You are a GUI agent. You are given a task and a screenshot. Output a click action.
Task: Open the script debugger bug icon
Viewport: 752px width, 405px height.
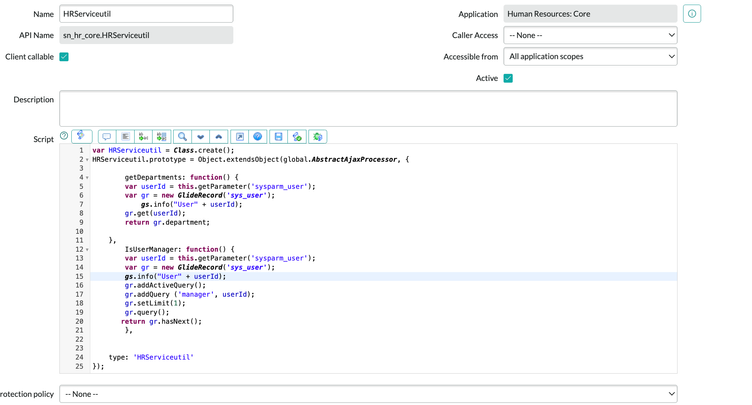[x=317, y=137]
